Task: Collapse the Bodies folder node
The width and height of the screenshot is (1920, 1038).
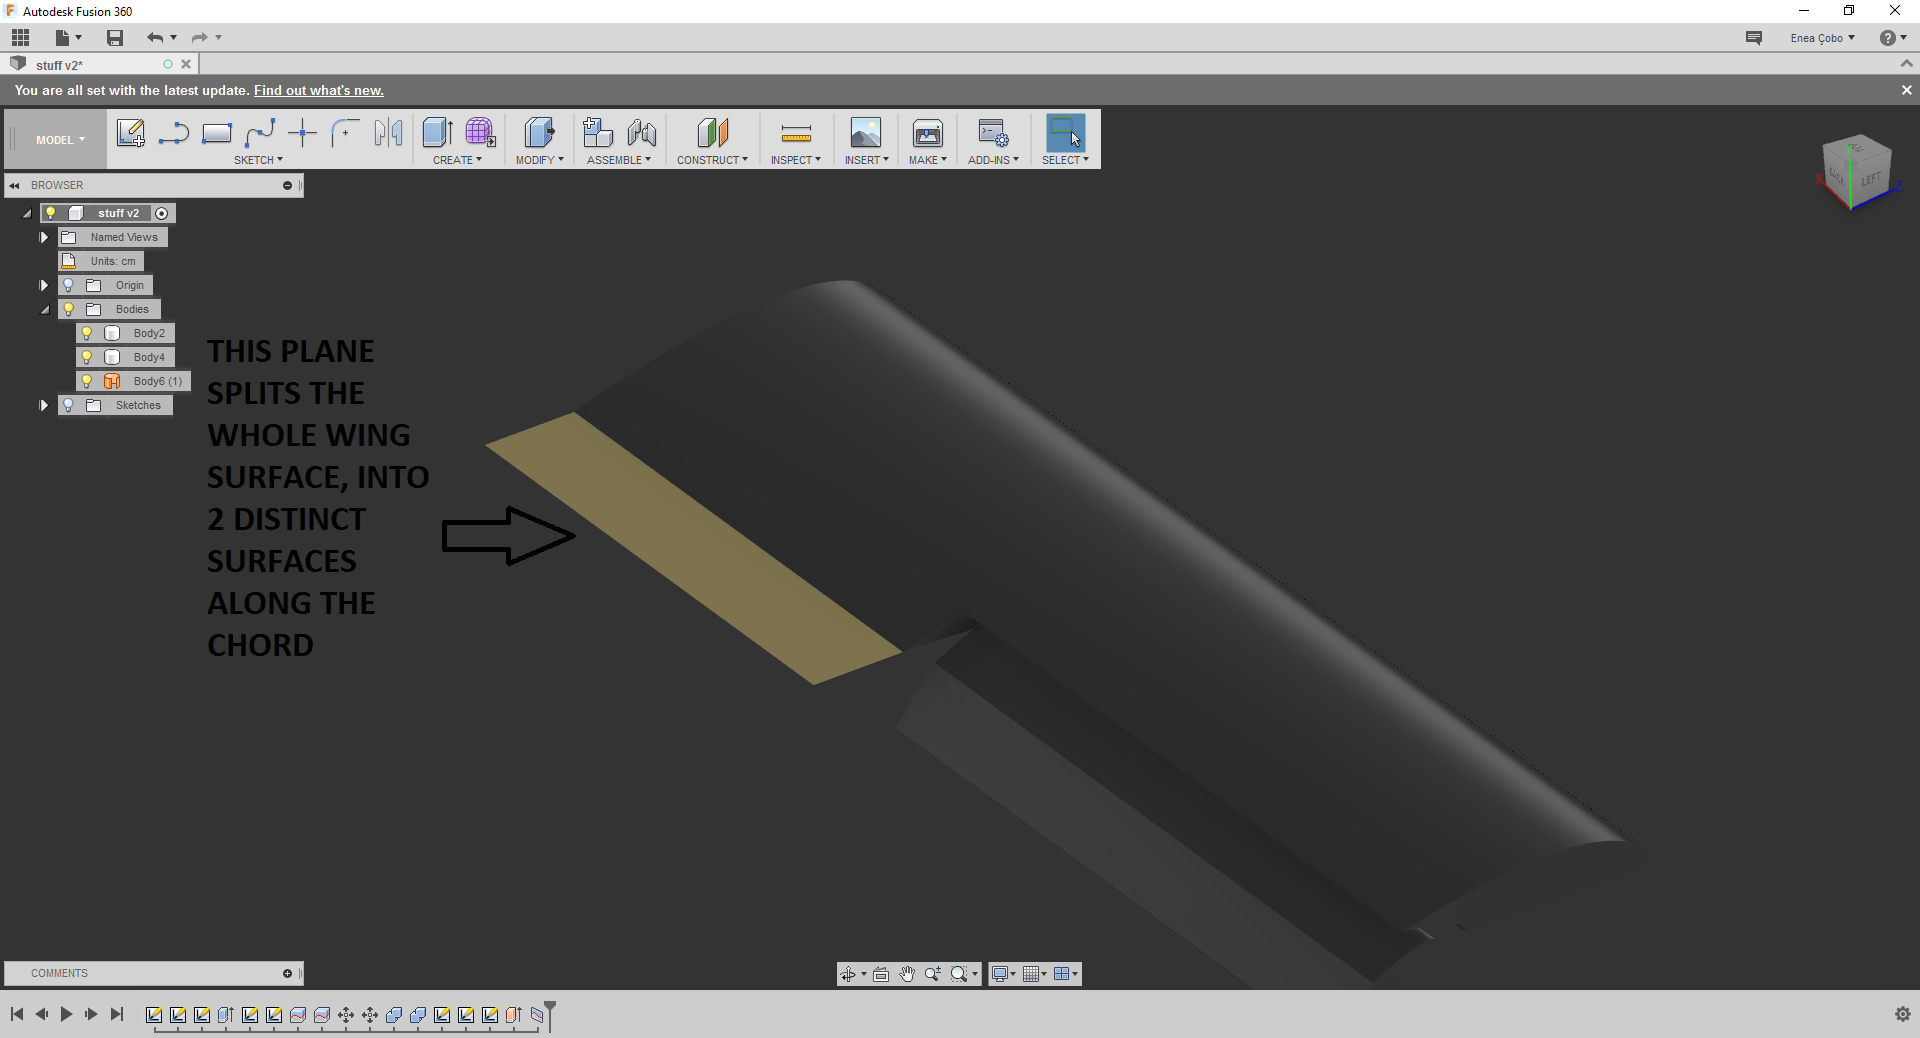Action: tap(44, 309)
